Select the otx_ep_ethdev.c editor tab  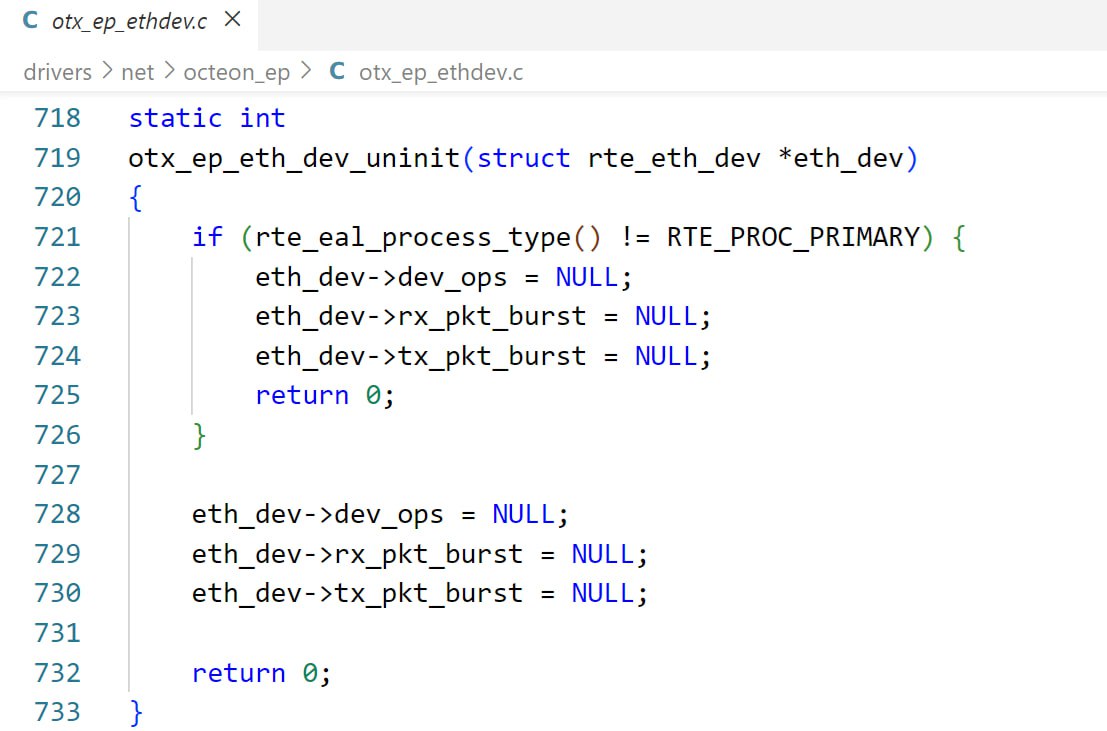pyautogui.click(x=129, y=23)
